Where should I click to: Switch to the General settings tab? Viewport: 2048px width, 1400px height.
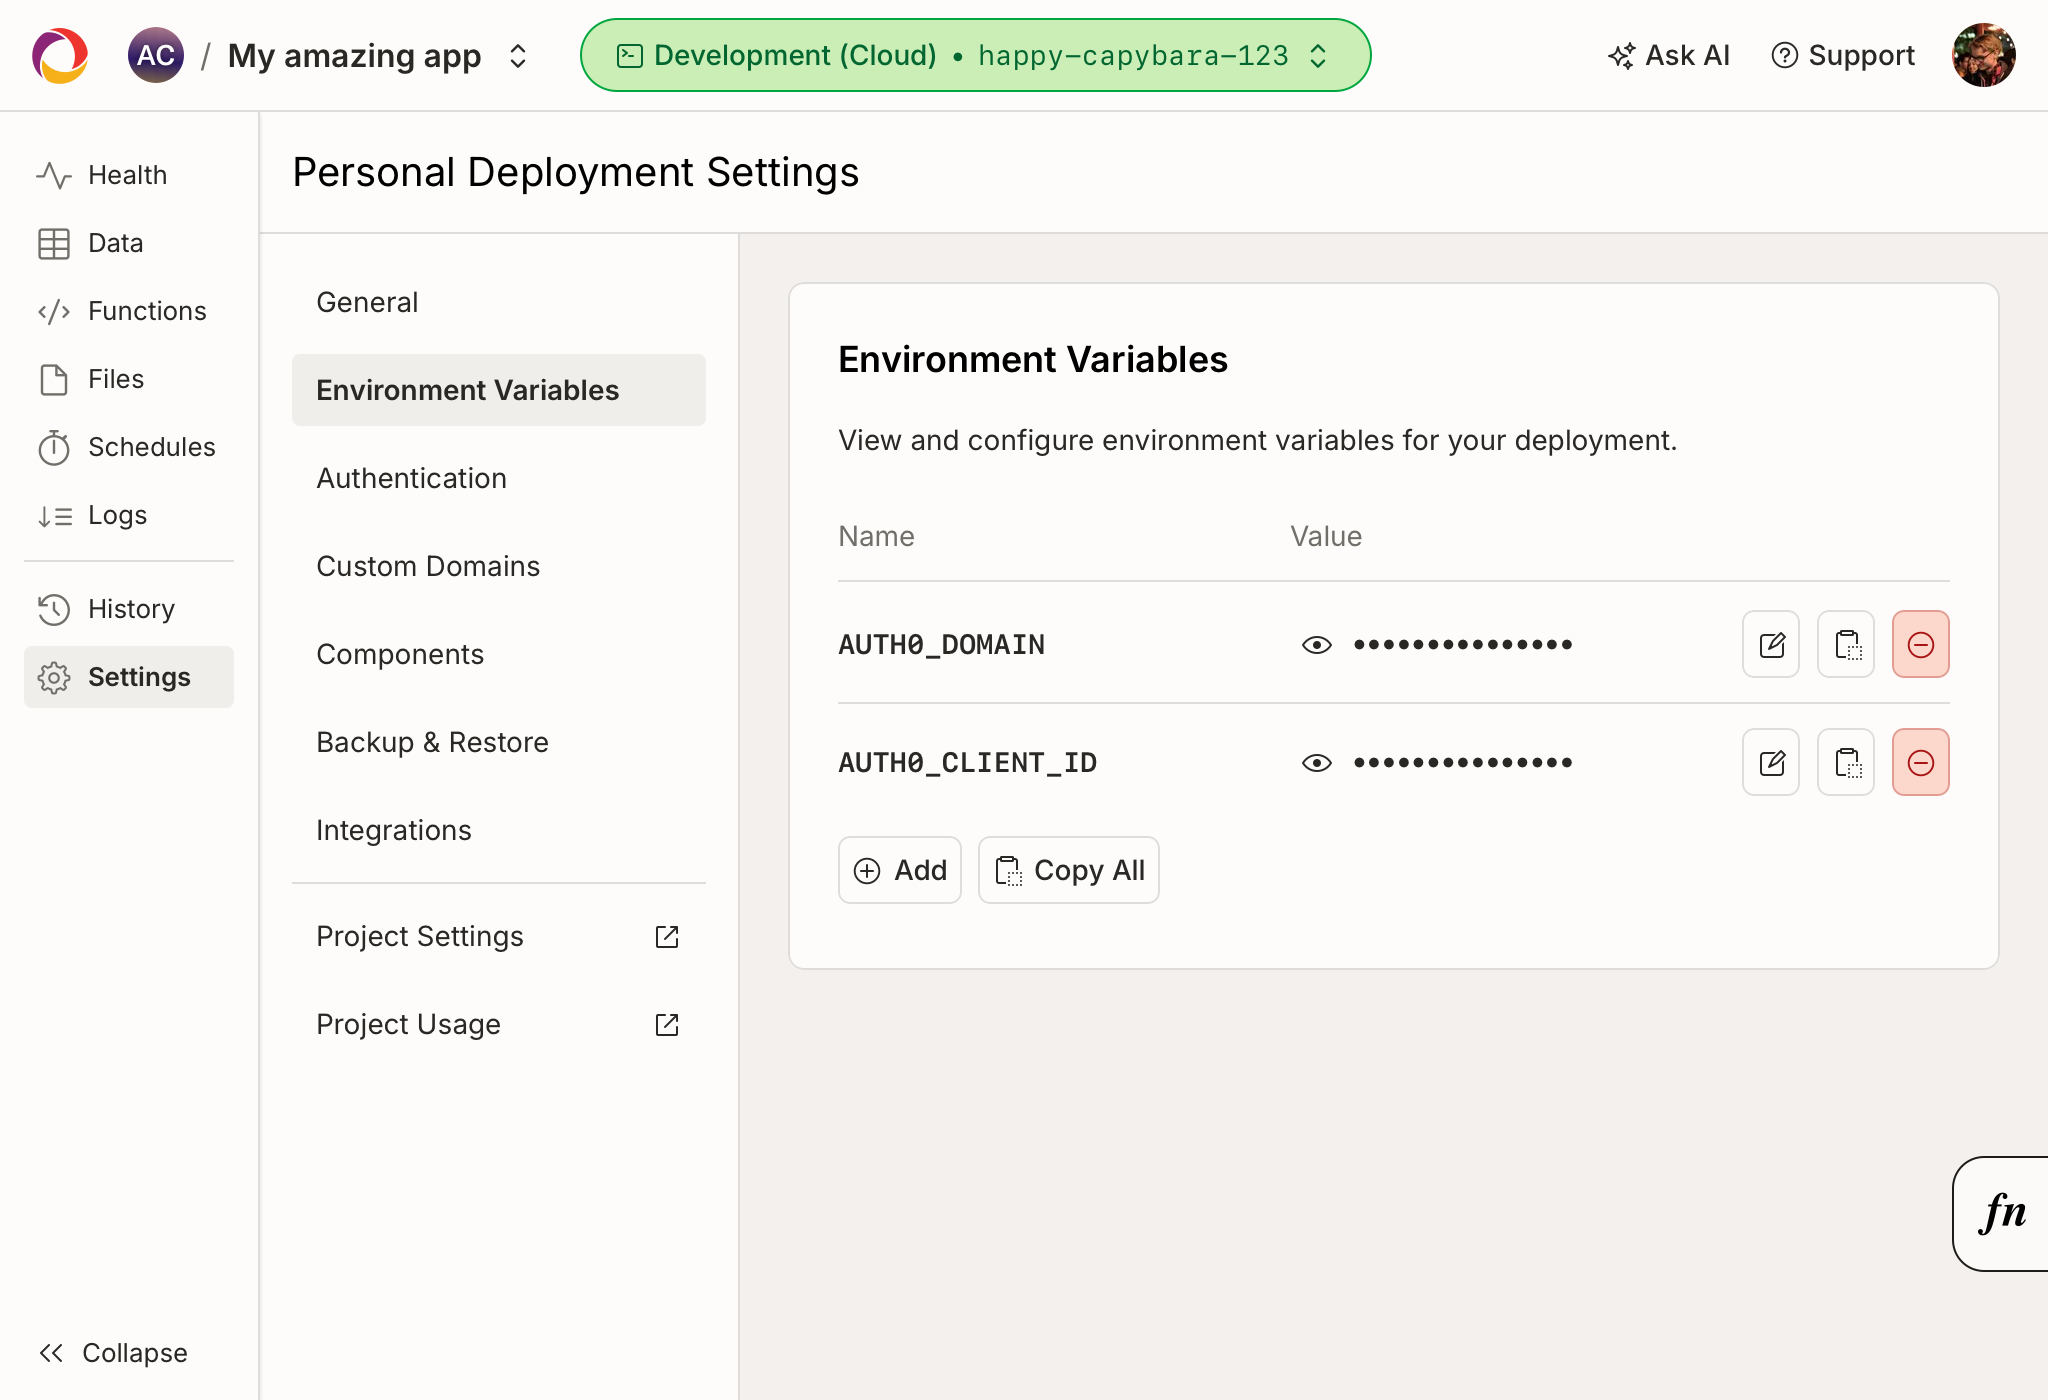click(x=498, y=302)
